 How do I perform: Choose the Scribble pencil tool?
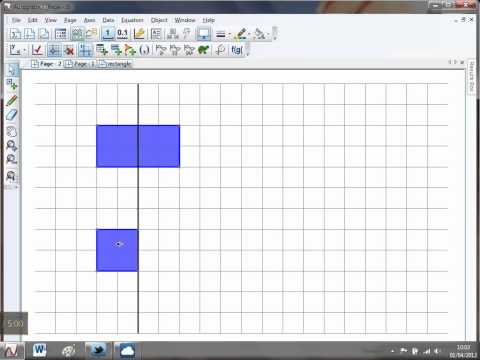[x=12, y=100]
